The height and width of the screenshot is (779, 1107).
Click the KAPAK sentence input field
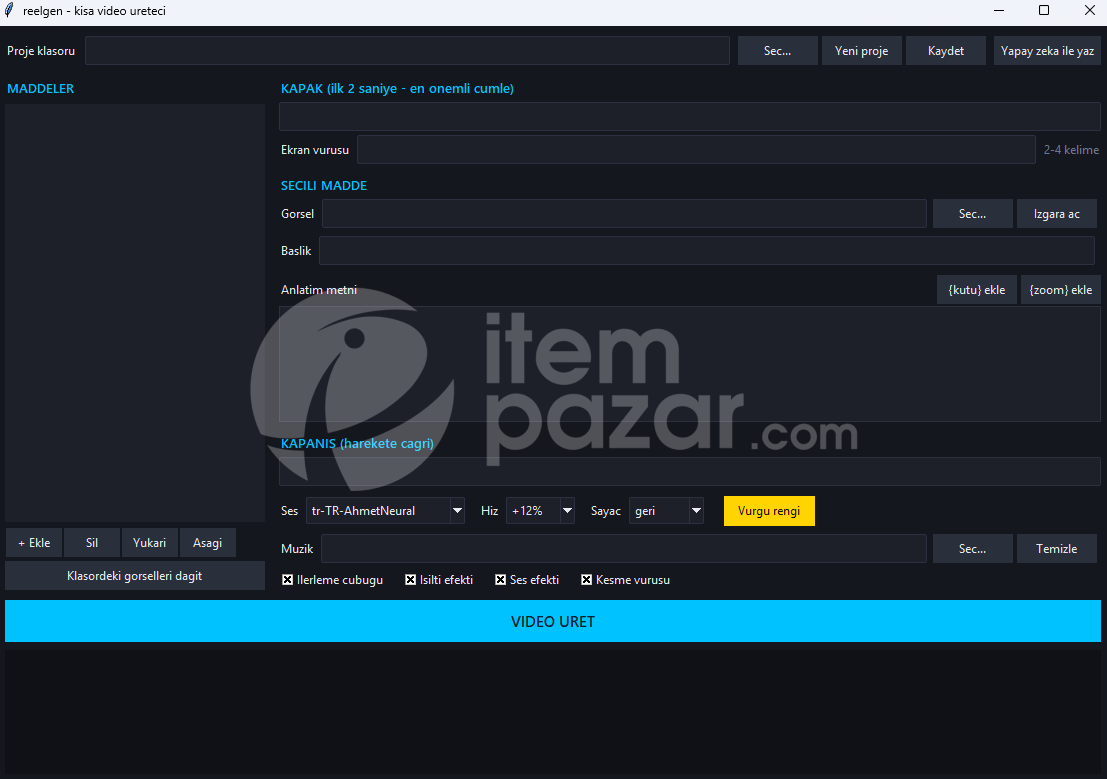tap(689, 117)
